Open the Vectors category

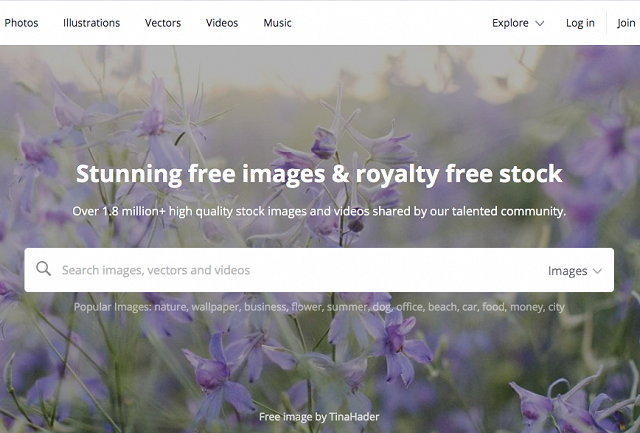coord(163,23)
